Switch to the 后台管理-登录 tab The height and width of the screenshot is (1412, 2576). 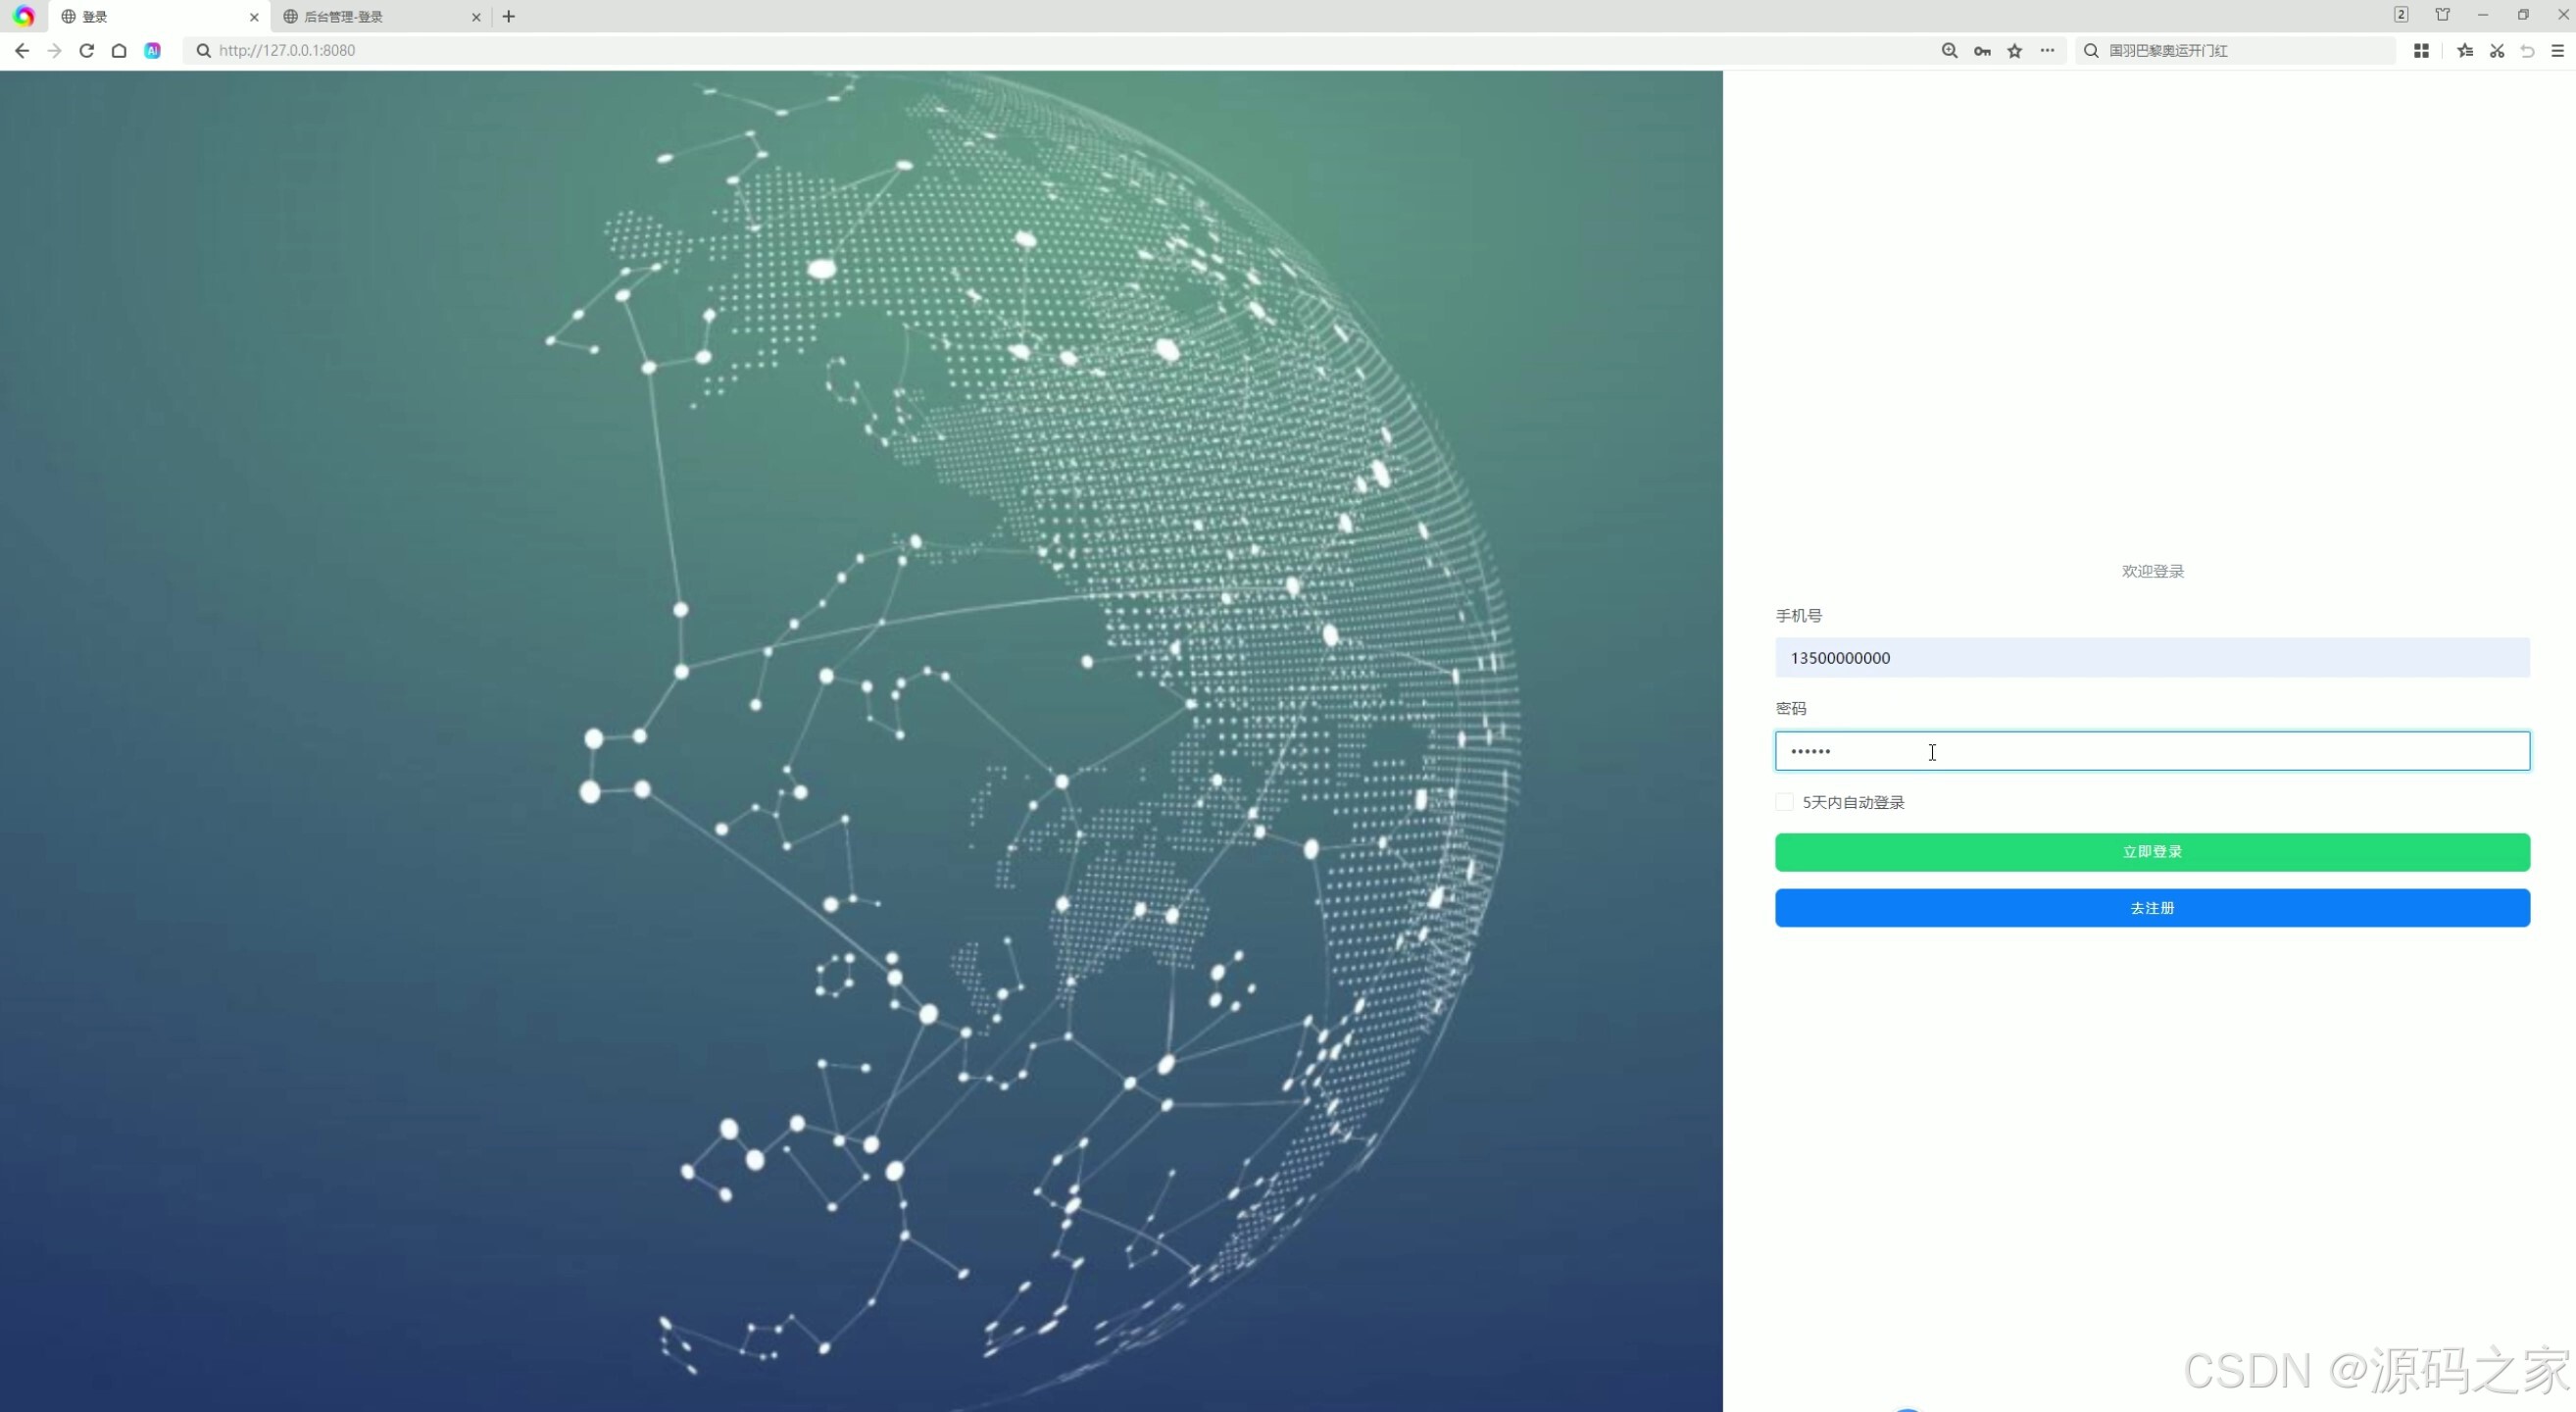(x=370, y=16)
